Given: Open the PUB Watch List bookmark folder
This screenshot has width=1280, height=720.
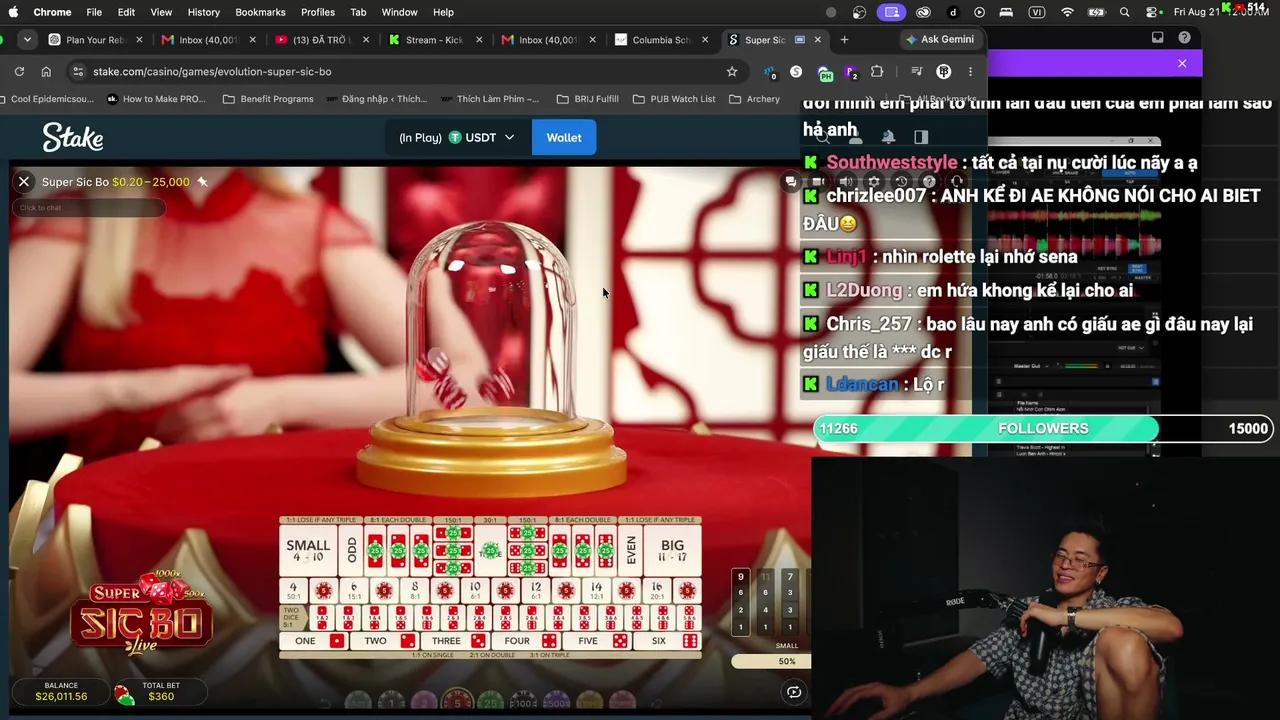Looking at the screenshot, I should click(x=673, y=99).
